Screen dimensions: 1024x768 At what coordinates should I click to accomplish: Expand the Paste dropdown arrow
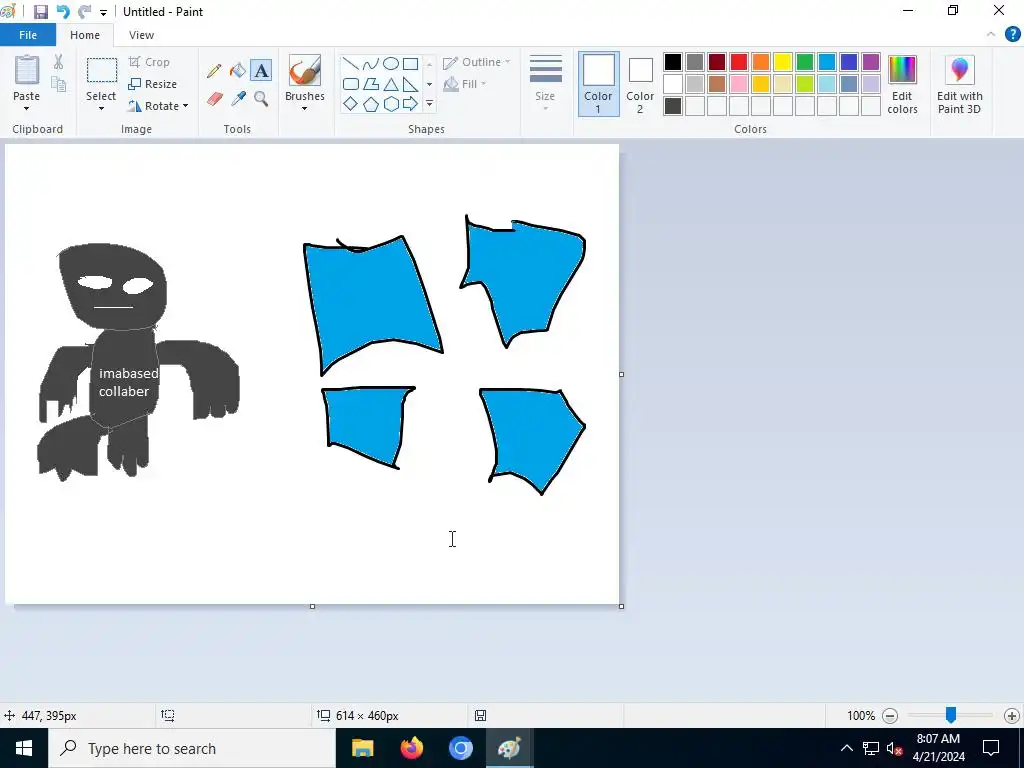tap(26, 108)
